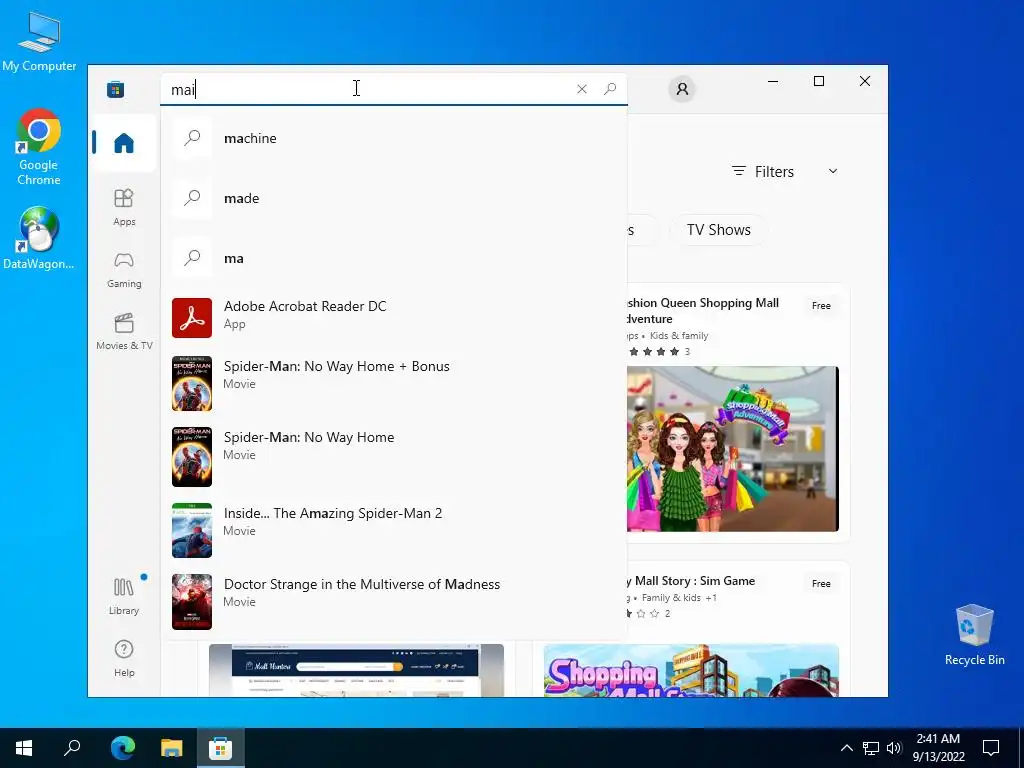Open Library in the sidebar

click(x=124, y=596)
